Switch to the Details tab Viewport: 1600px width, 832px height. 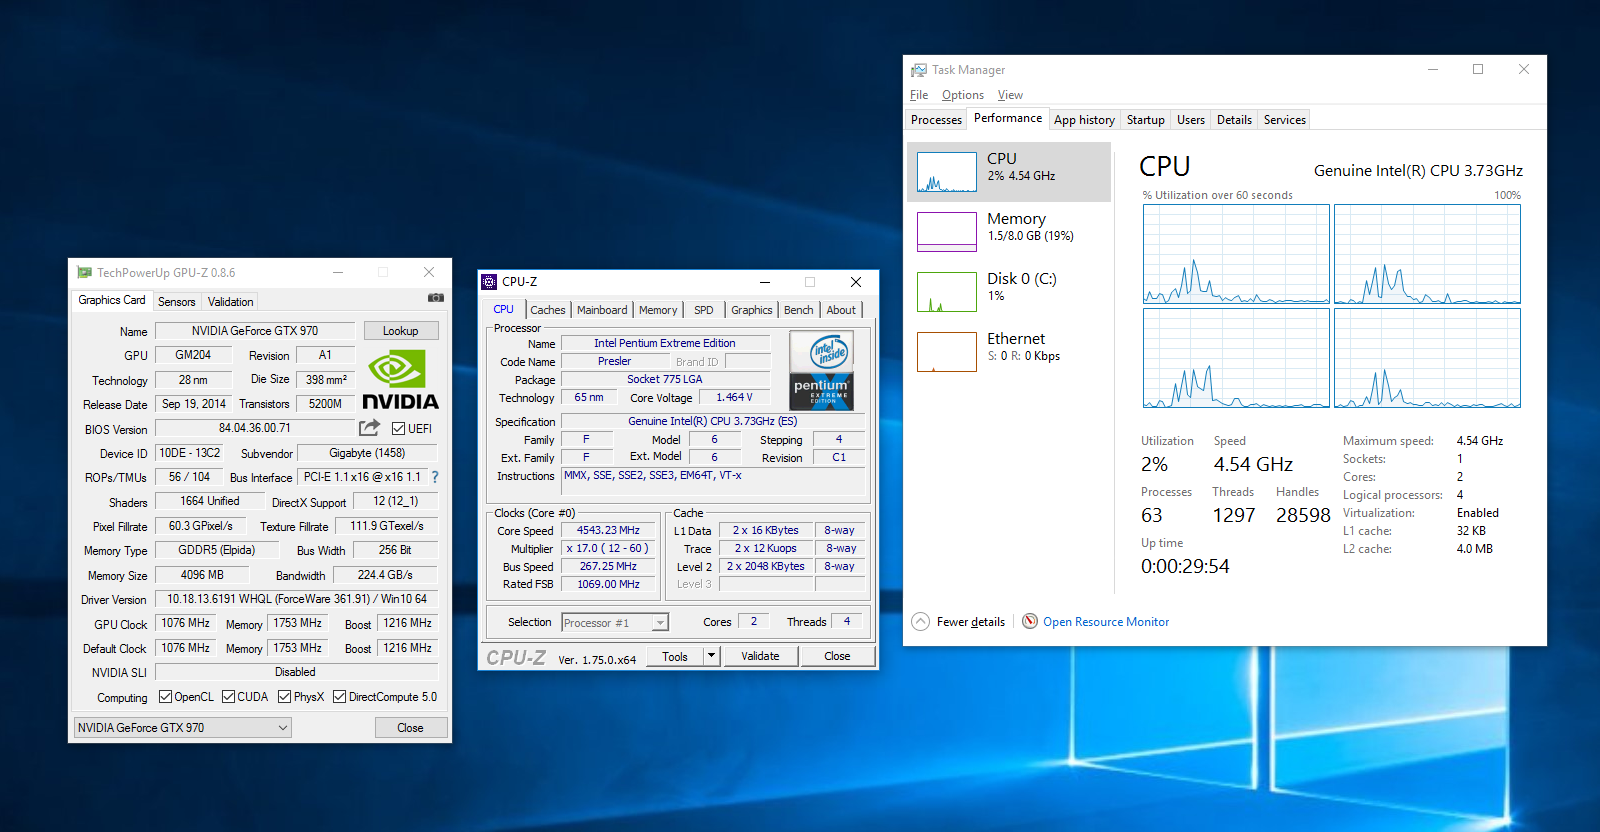pos(1234,119)
